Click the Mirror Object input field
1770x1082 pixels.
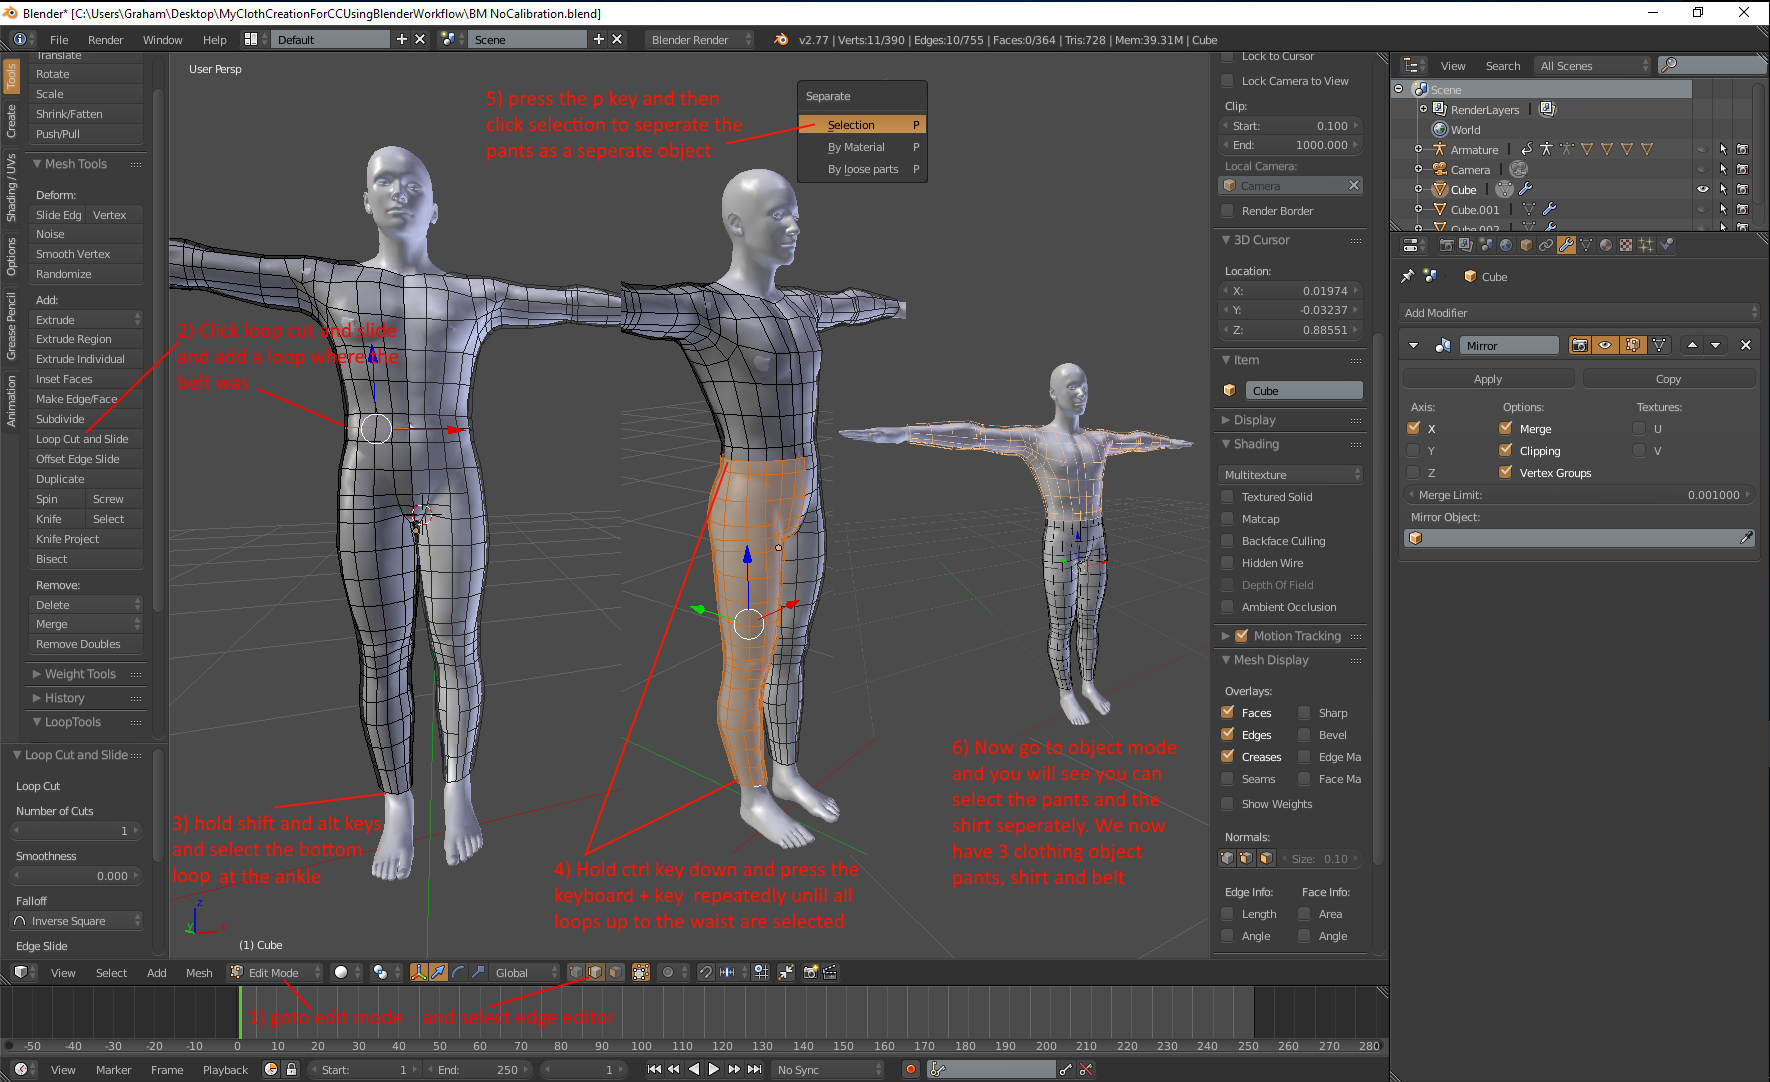[1580, 538]
